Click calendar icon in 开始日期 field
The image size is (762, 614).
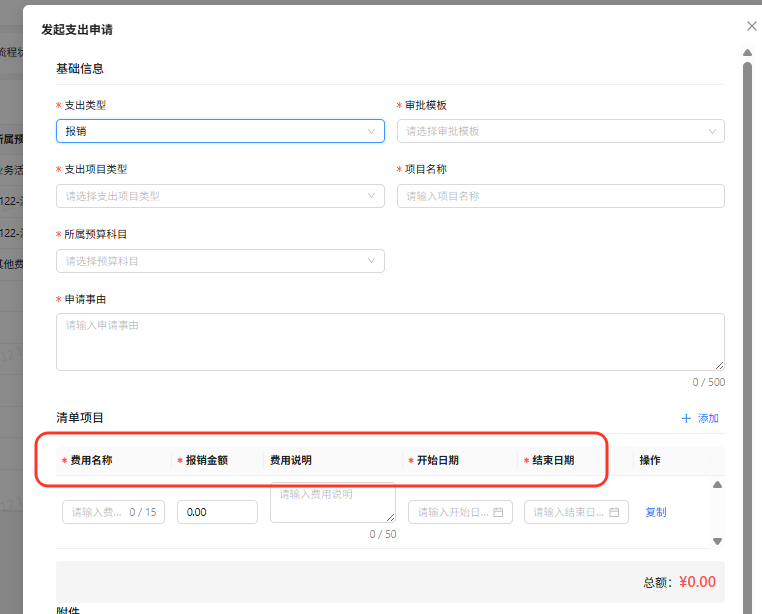click(x=498, y=512)
